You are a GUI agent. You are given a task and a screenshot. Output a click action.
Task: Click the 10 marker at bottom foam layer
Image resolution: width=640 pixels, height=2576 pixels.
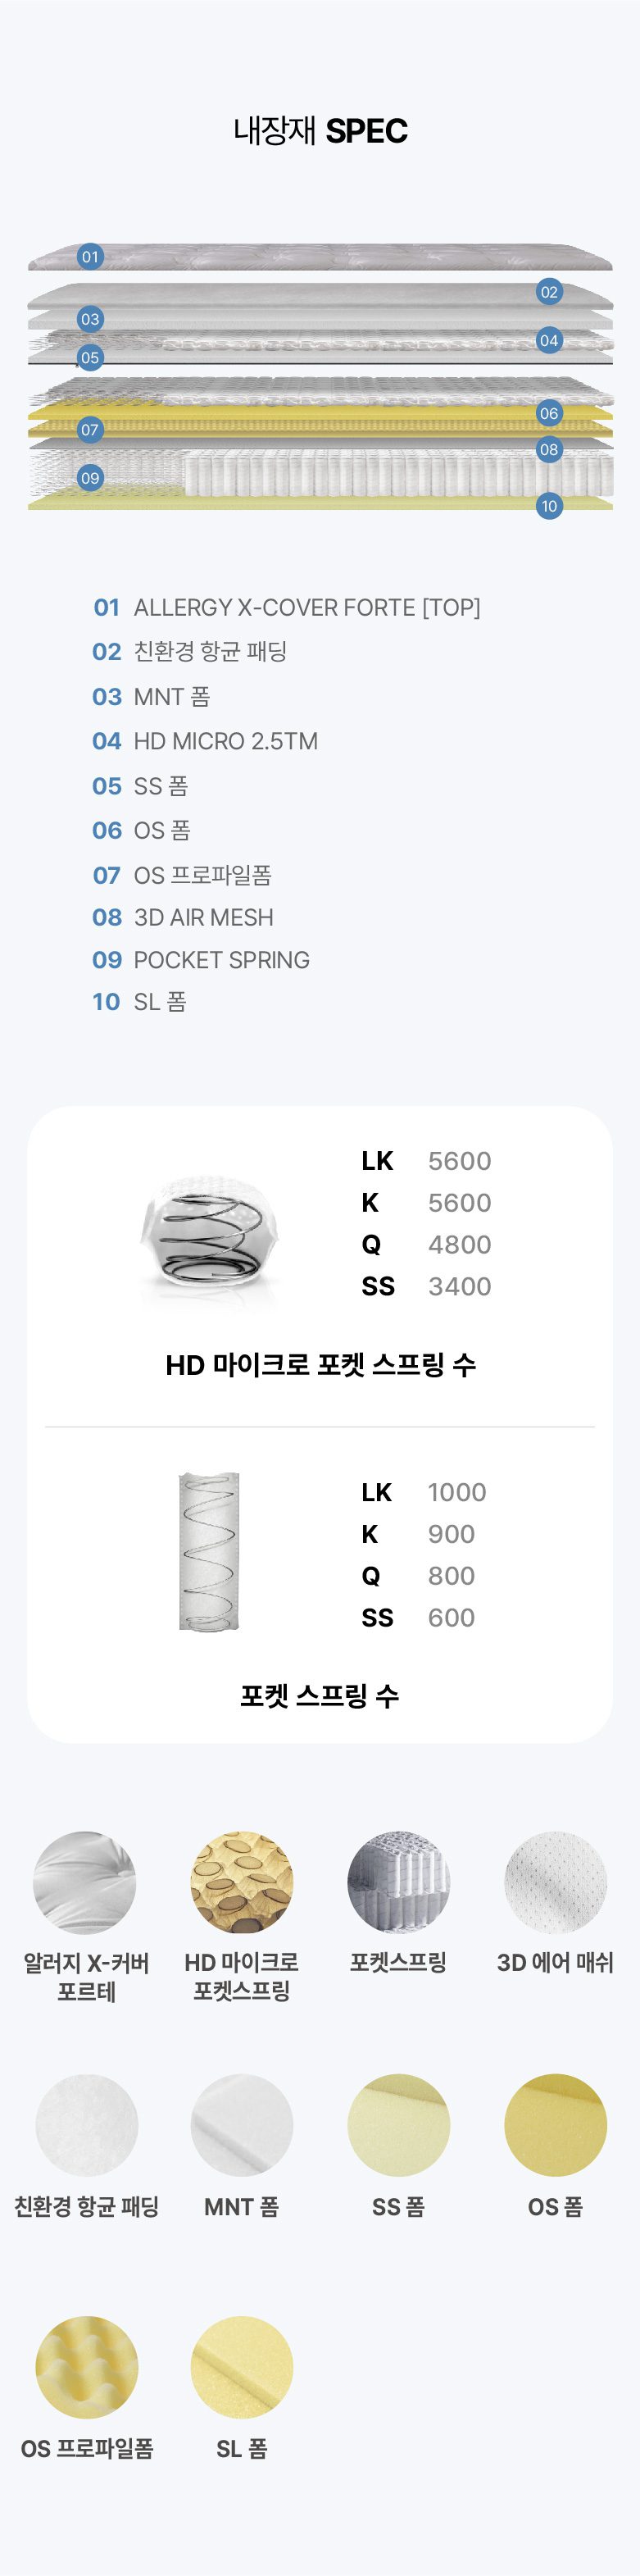pos(549,506)
